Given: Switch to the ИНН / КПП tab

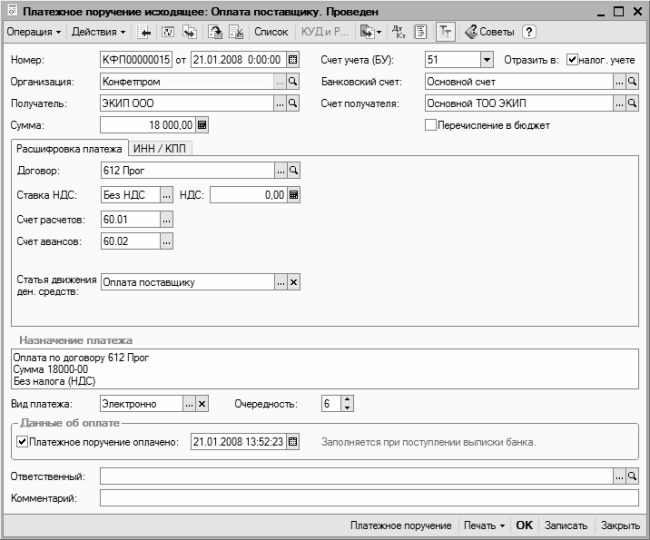Looking at the screenshot, I should coord(167,149).
